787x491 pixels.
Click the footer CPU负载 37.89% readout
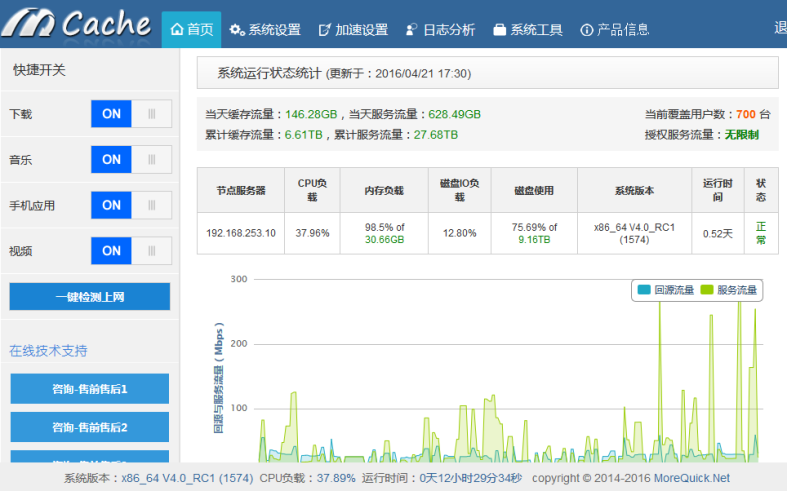click(x=307, y=478)
